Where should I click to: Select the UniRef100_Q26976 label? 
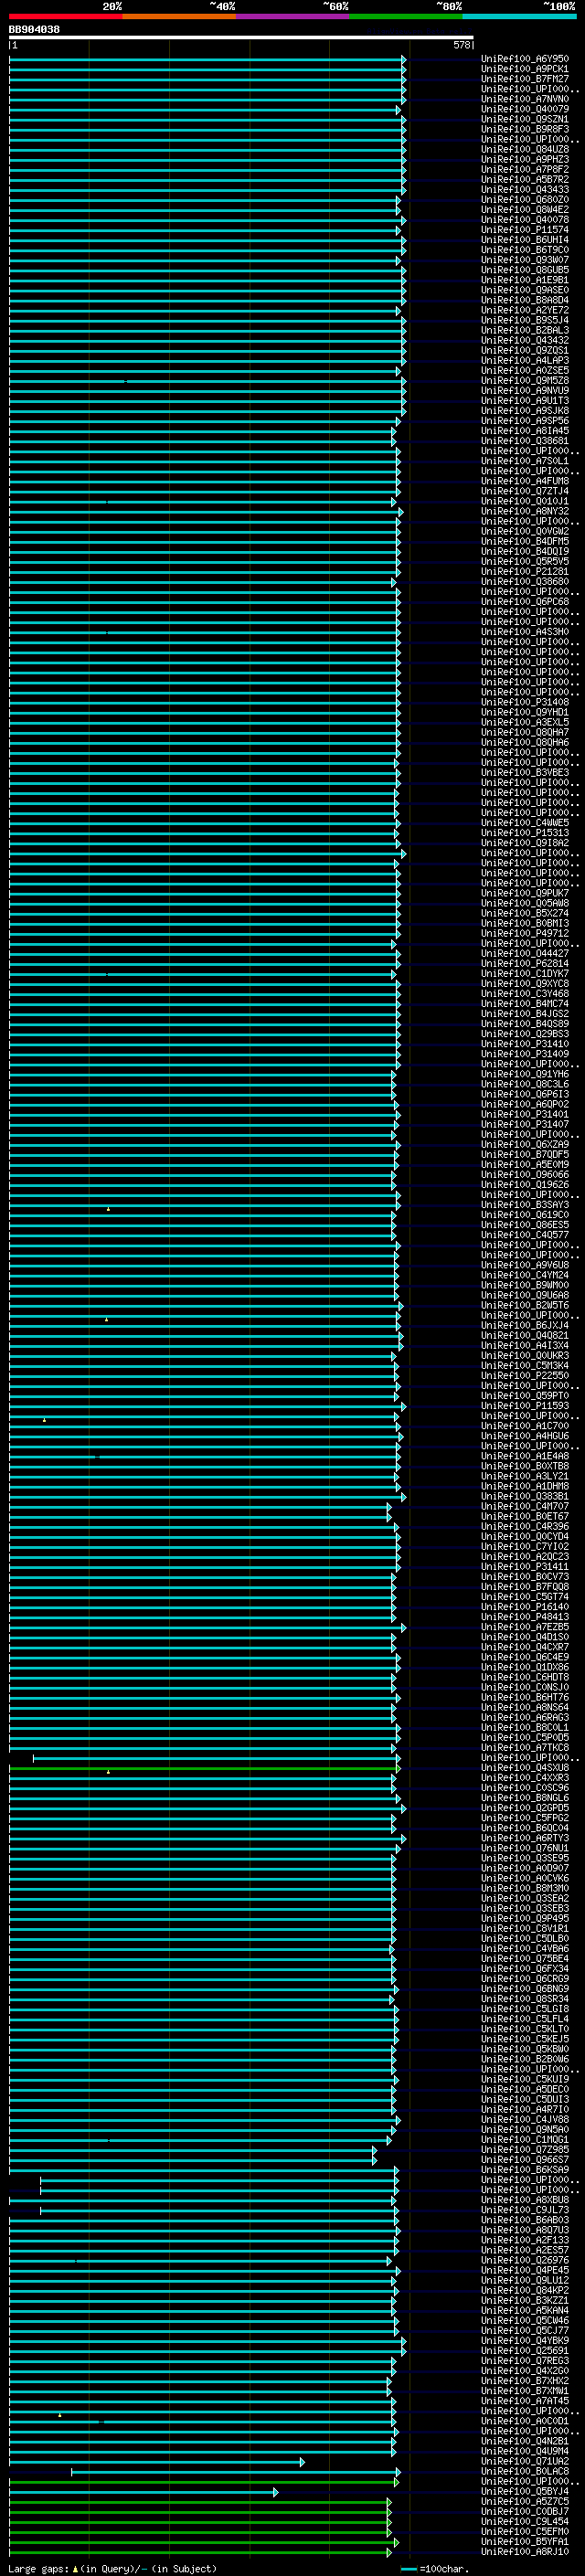[x=525, y=2260]
